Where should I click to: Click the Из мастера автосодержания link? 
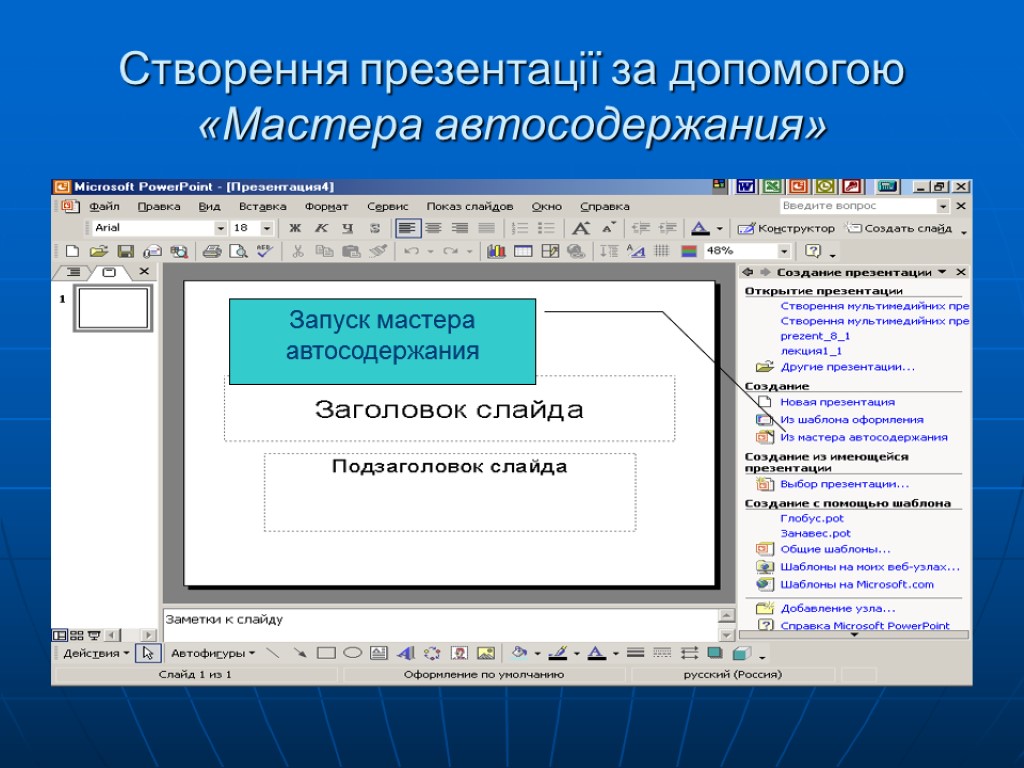863,437
